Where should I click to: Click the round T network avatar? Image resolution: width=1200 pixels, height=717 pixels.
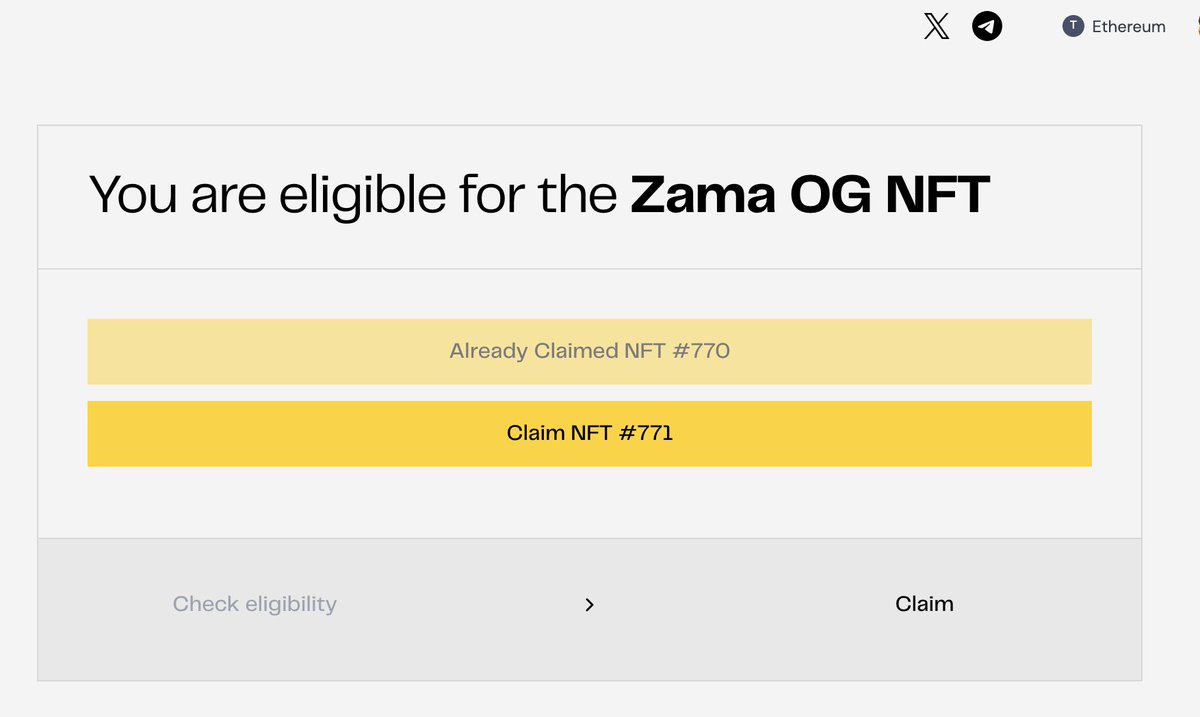pyautogui.click(x=1073, y=27)
